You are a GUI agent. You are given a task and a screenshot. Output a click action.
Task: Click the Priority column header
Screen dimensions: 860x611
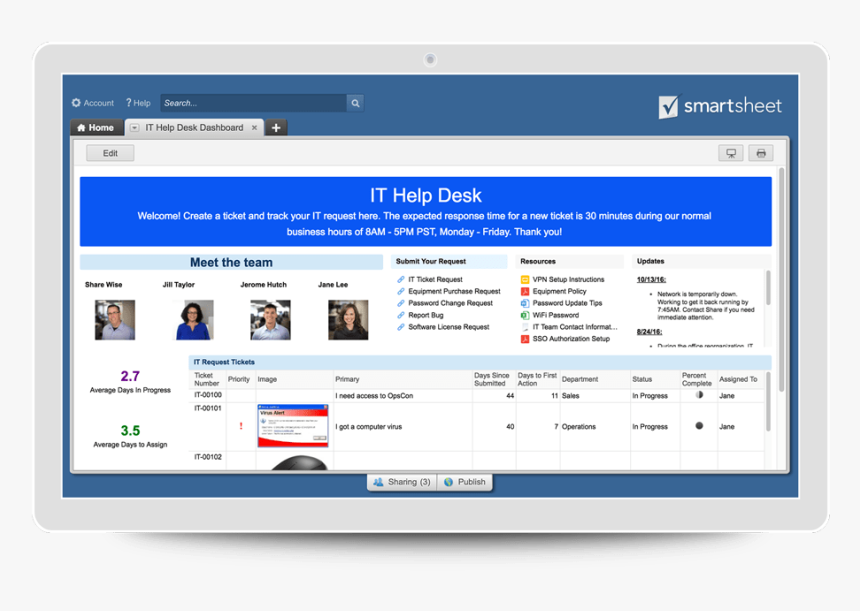(239, 379)
